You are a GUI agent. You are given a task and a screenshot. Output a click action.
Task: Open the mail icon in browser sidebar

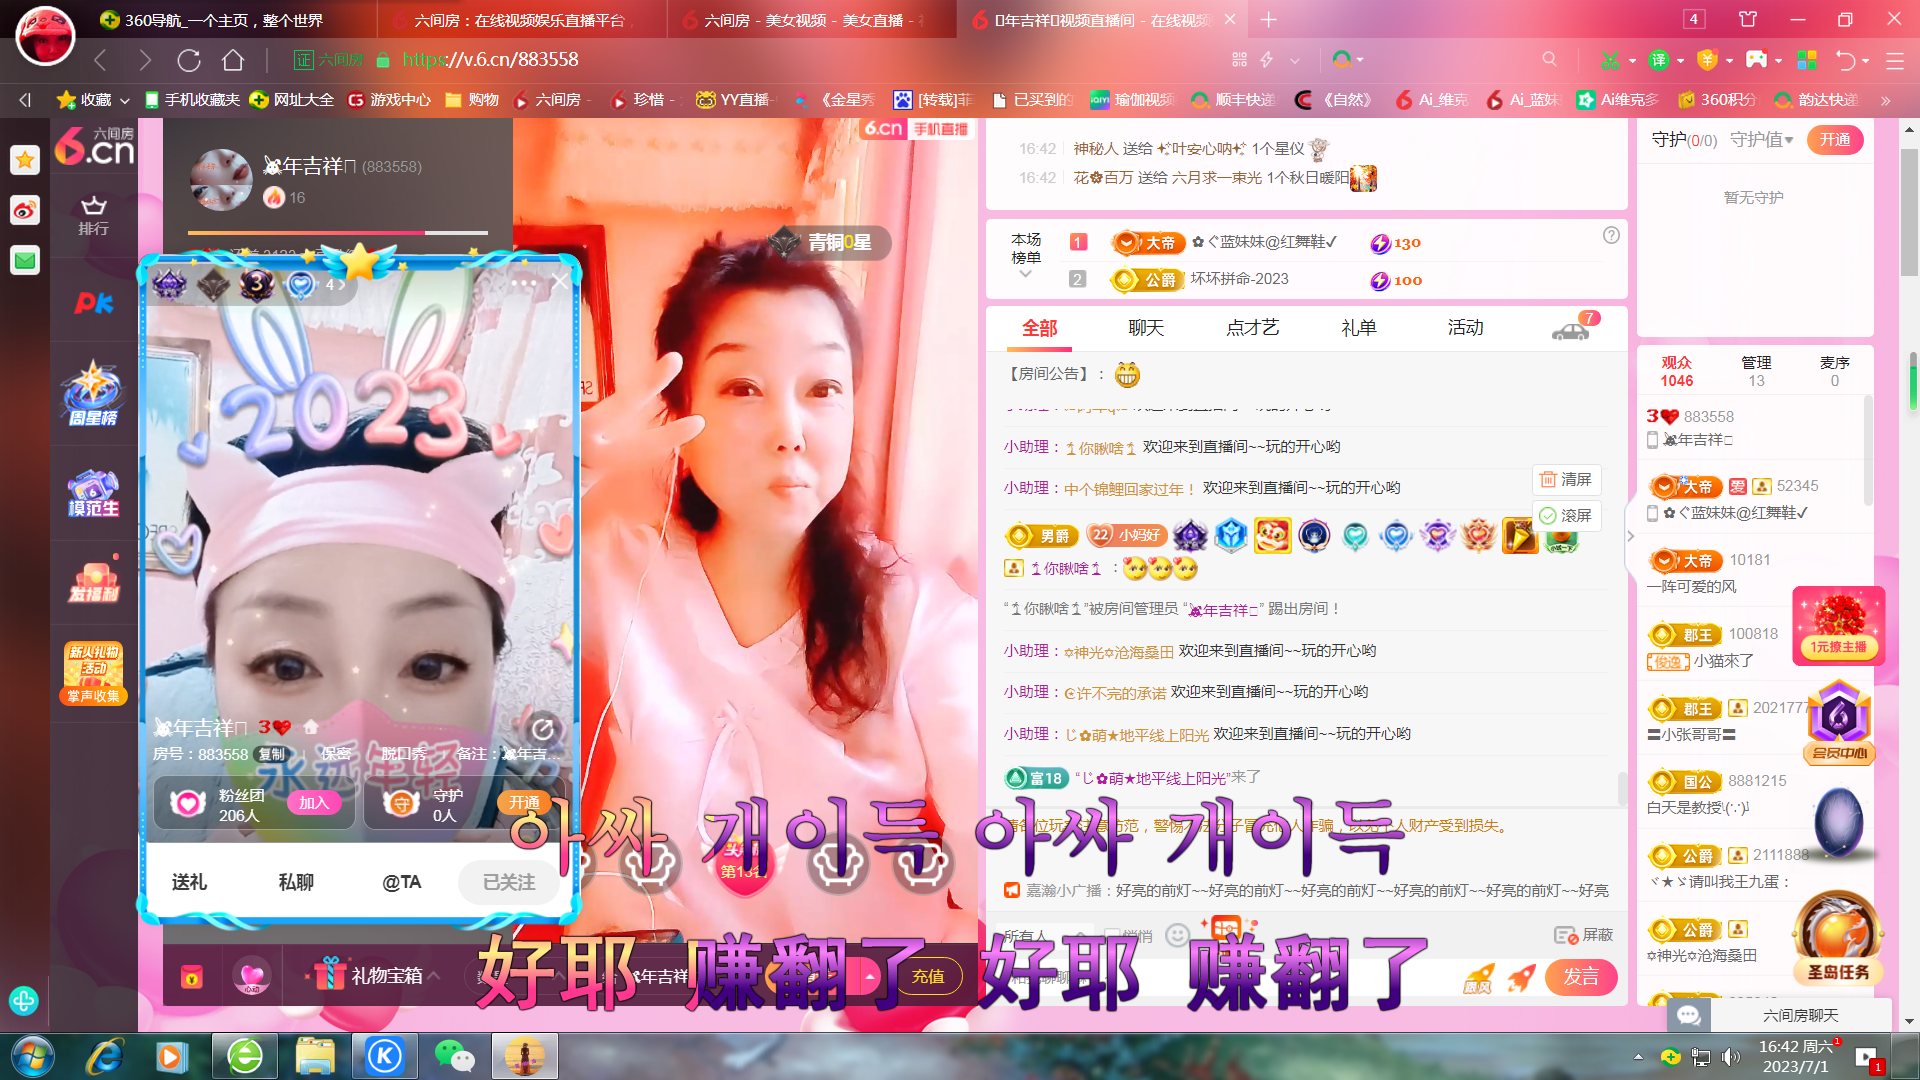point(25,261)
